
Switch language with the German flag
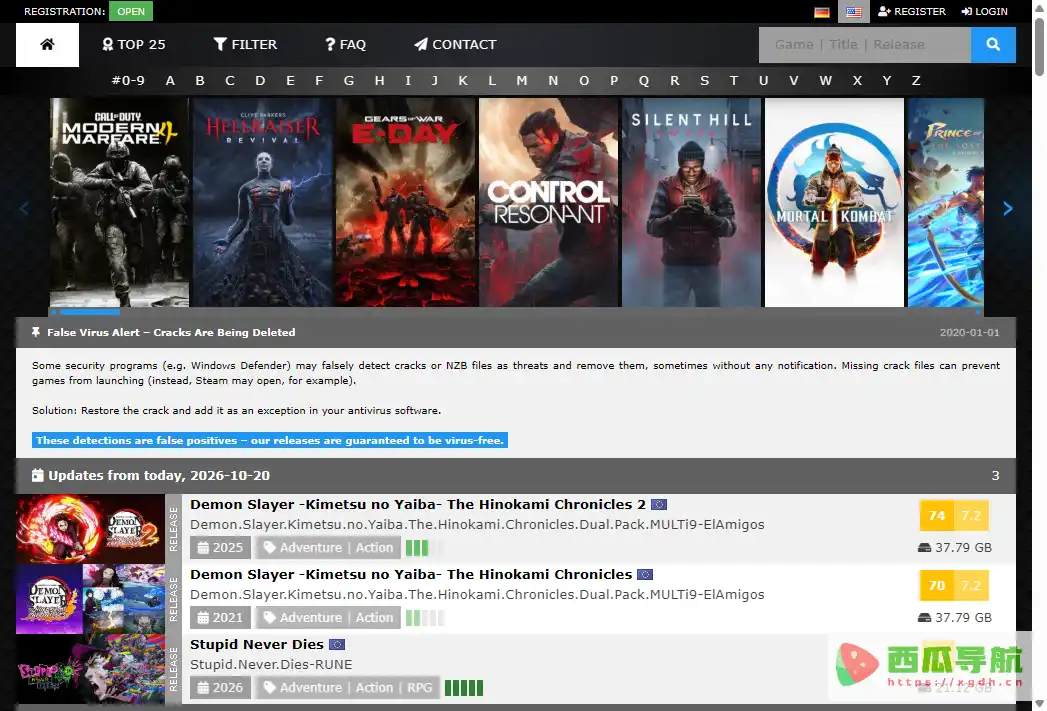[x=822, y=11]
